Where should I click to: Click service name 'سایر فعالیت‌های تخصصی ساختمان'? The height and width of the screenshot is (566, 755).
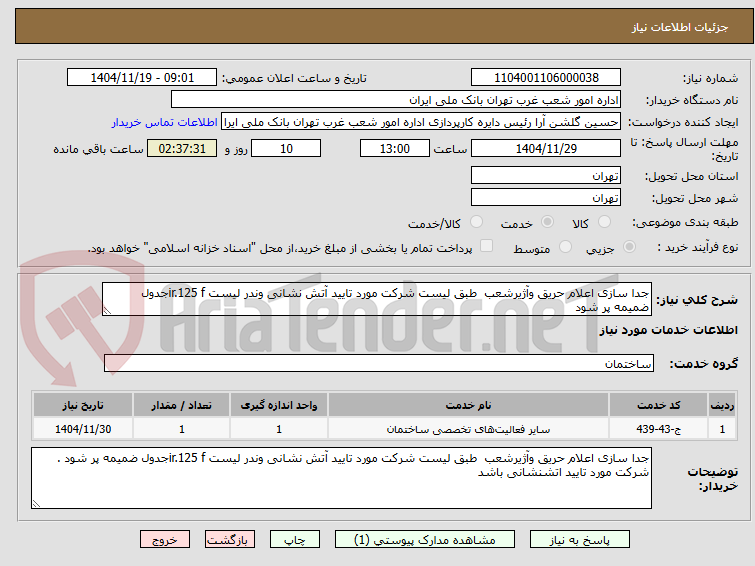click(469, 429)
